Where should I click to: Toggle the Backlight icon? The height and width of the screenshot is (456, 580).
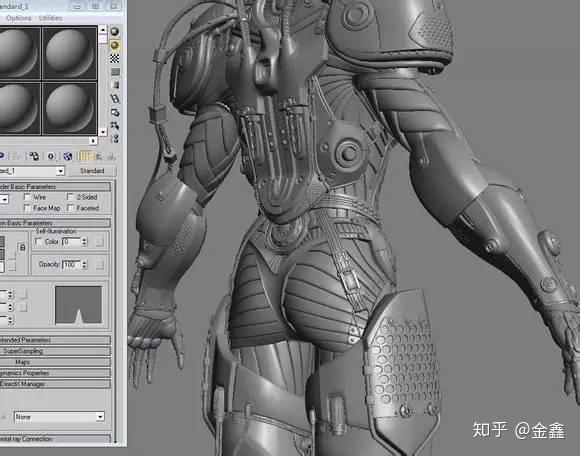pos(115,45)
